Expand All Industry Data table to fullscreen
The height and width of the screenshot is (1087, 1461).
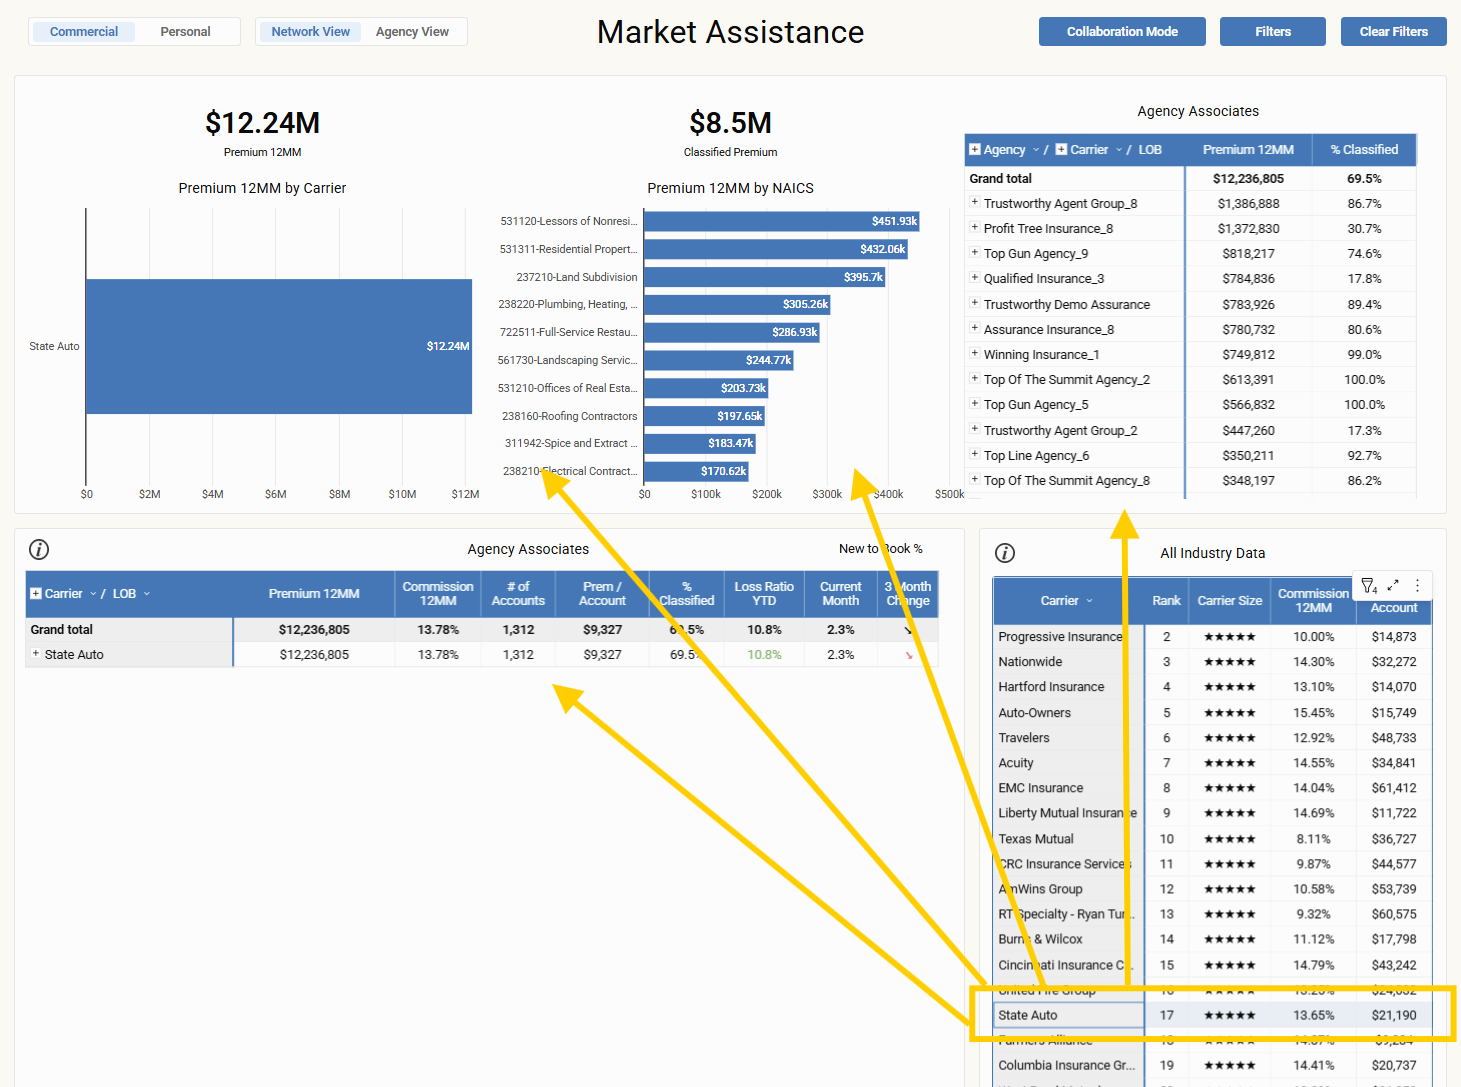[x=1393, y=586]
